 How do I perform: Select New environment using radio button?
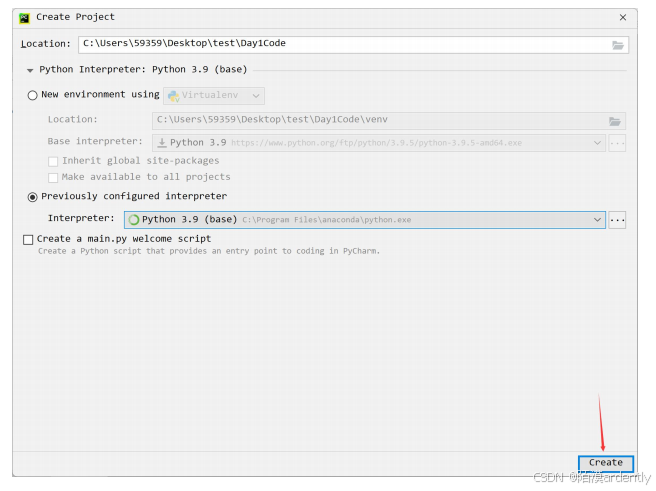pos(33,95)
